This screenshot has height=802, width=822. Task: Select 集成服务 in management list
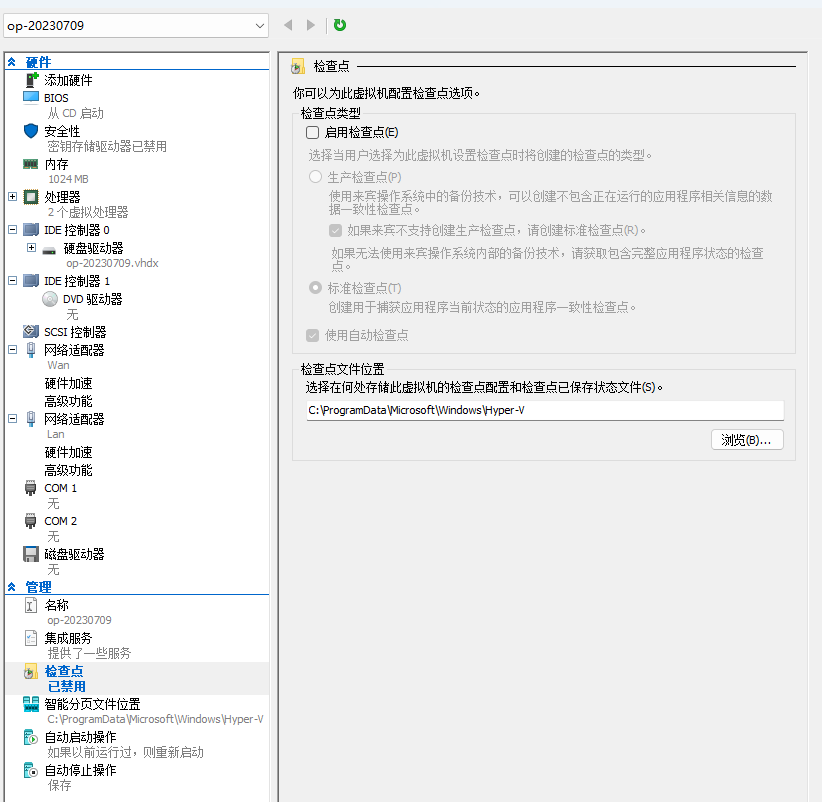[x=68, y=638]
